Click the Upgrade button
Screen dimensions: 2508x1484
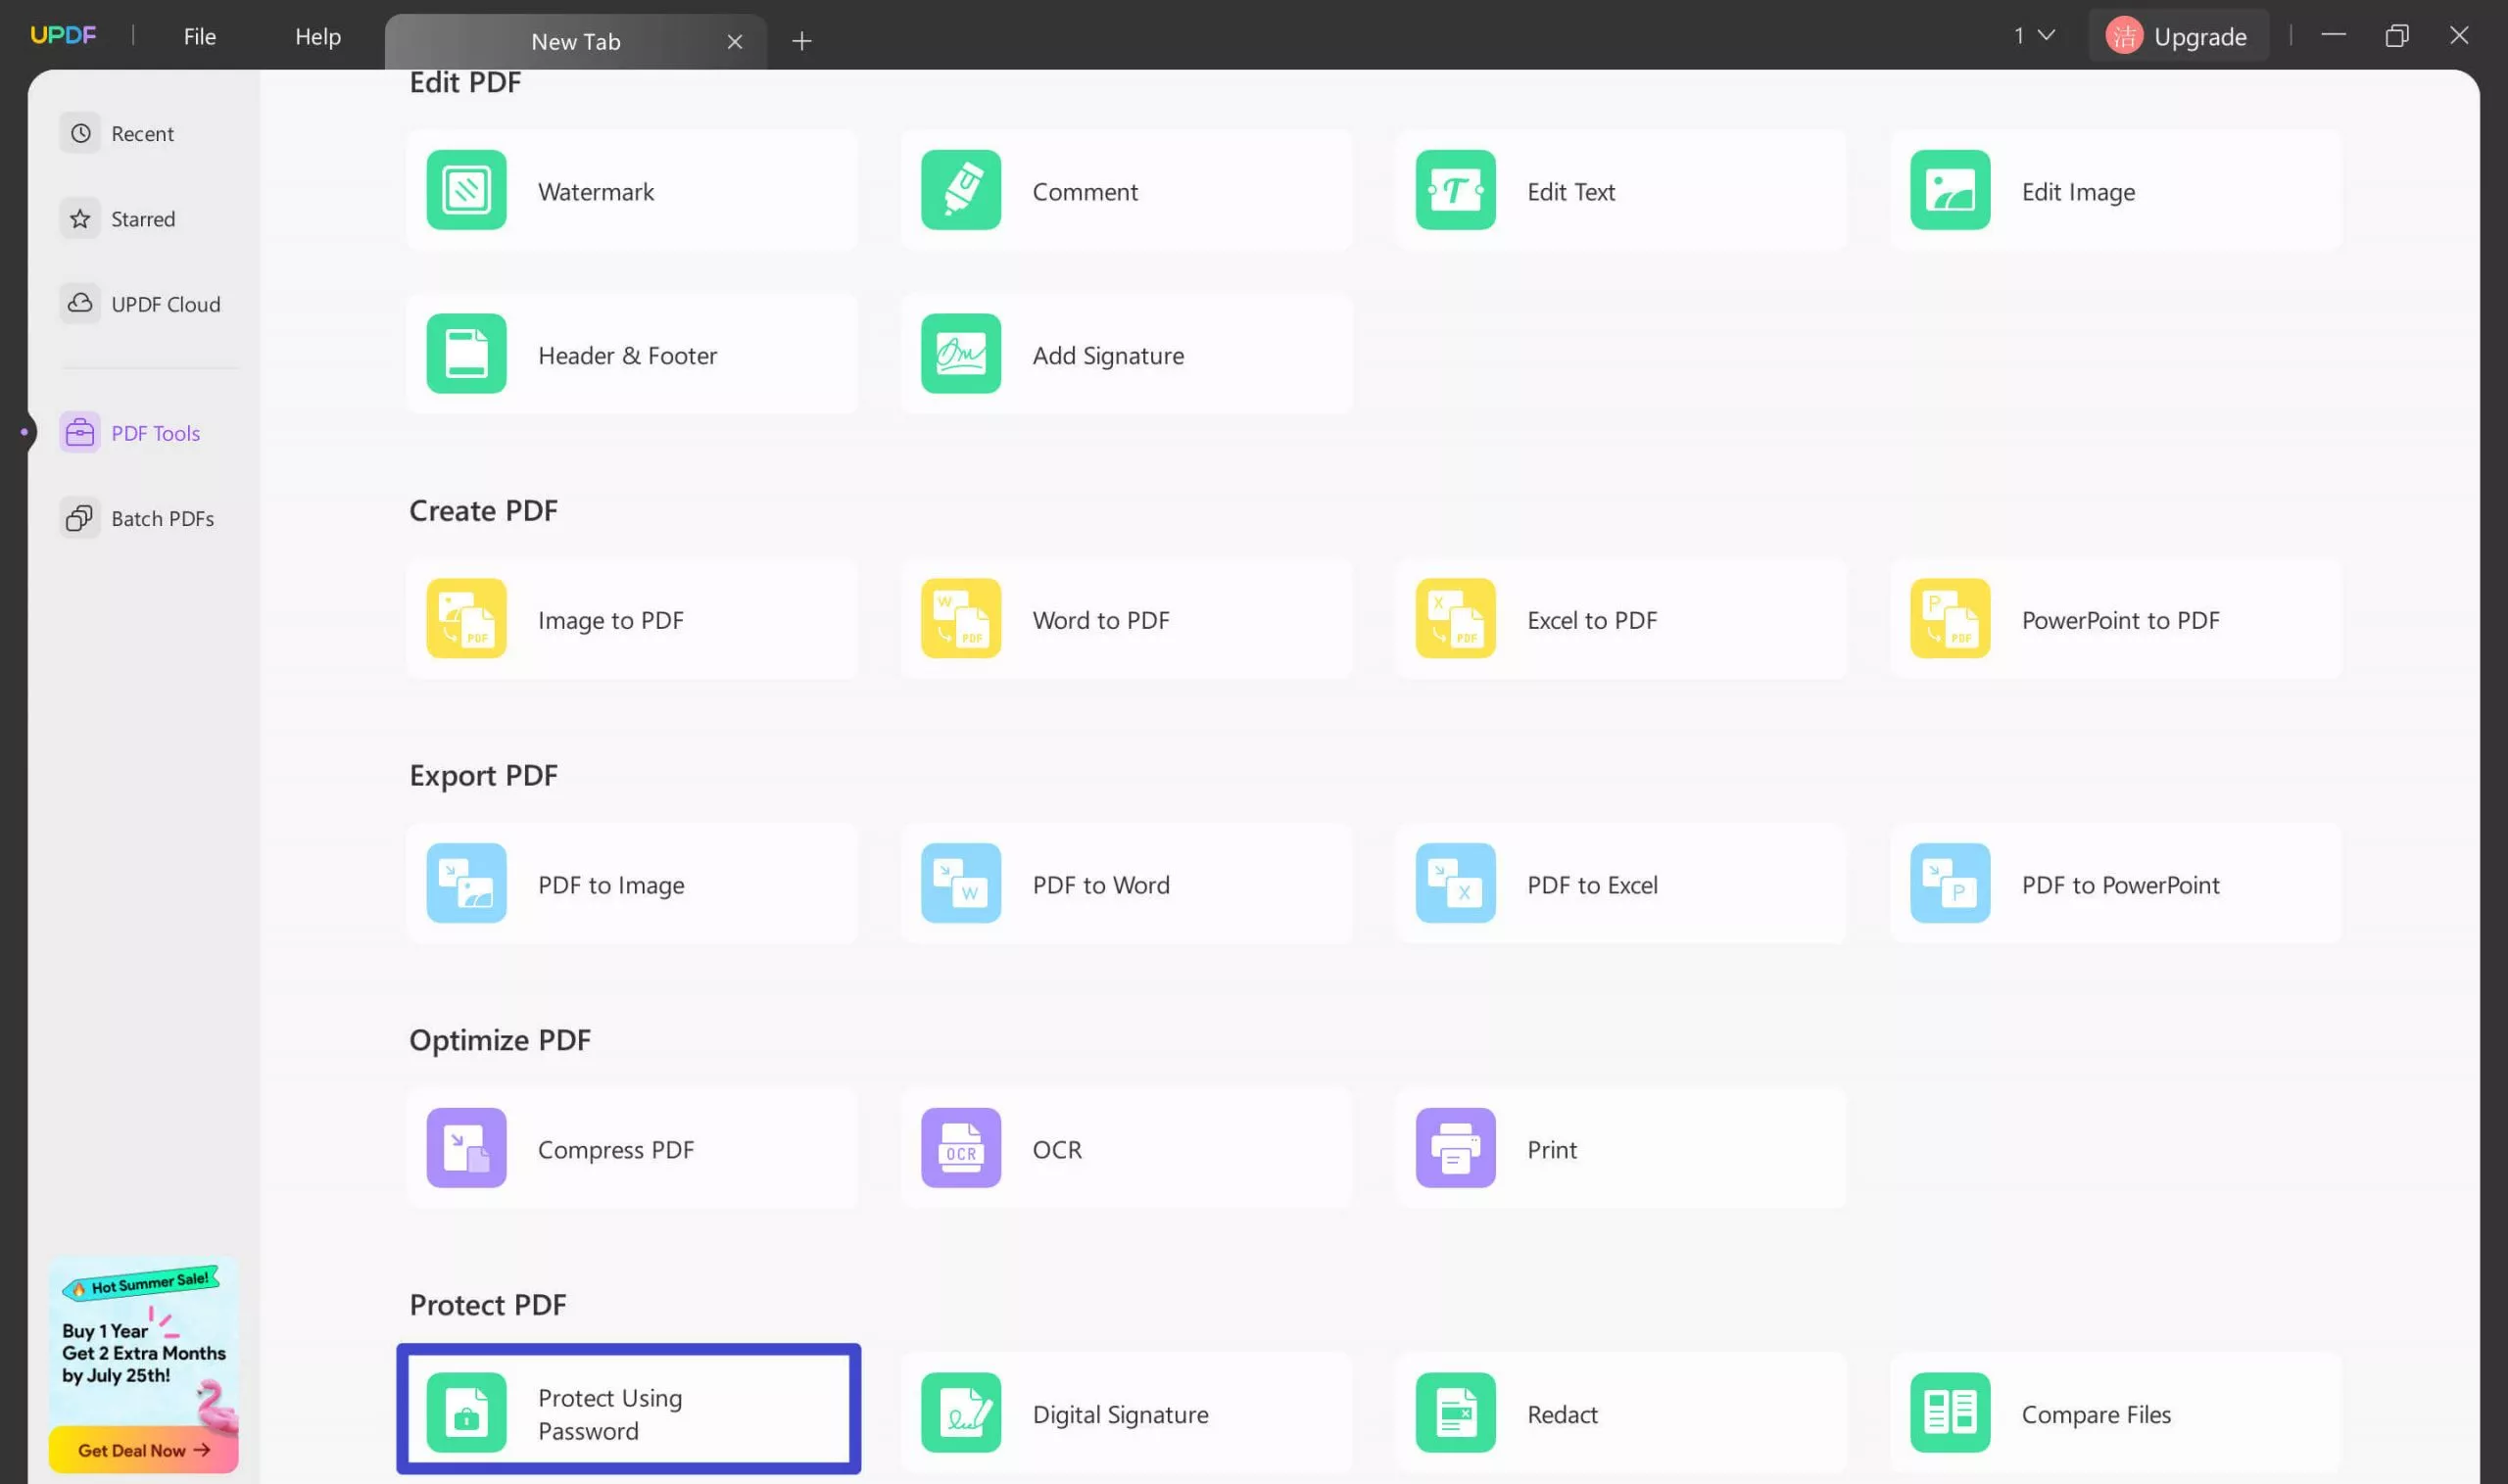click(x=2178, y=36)
